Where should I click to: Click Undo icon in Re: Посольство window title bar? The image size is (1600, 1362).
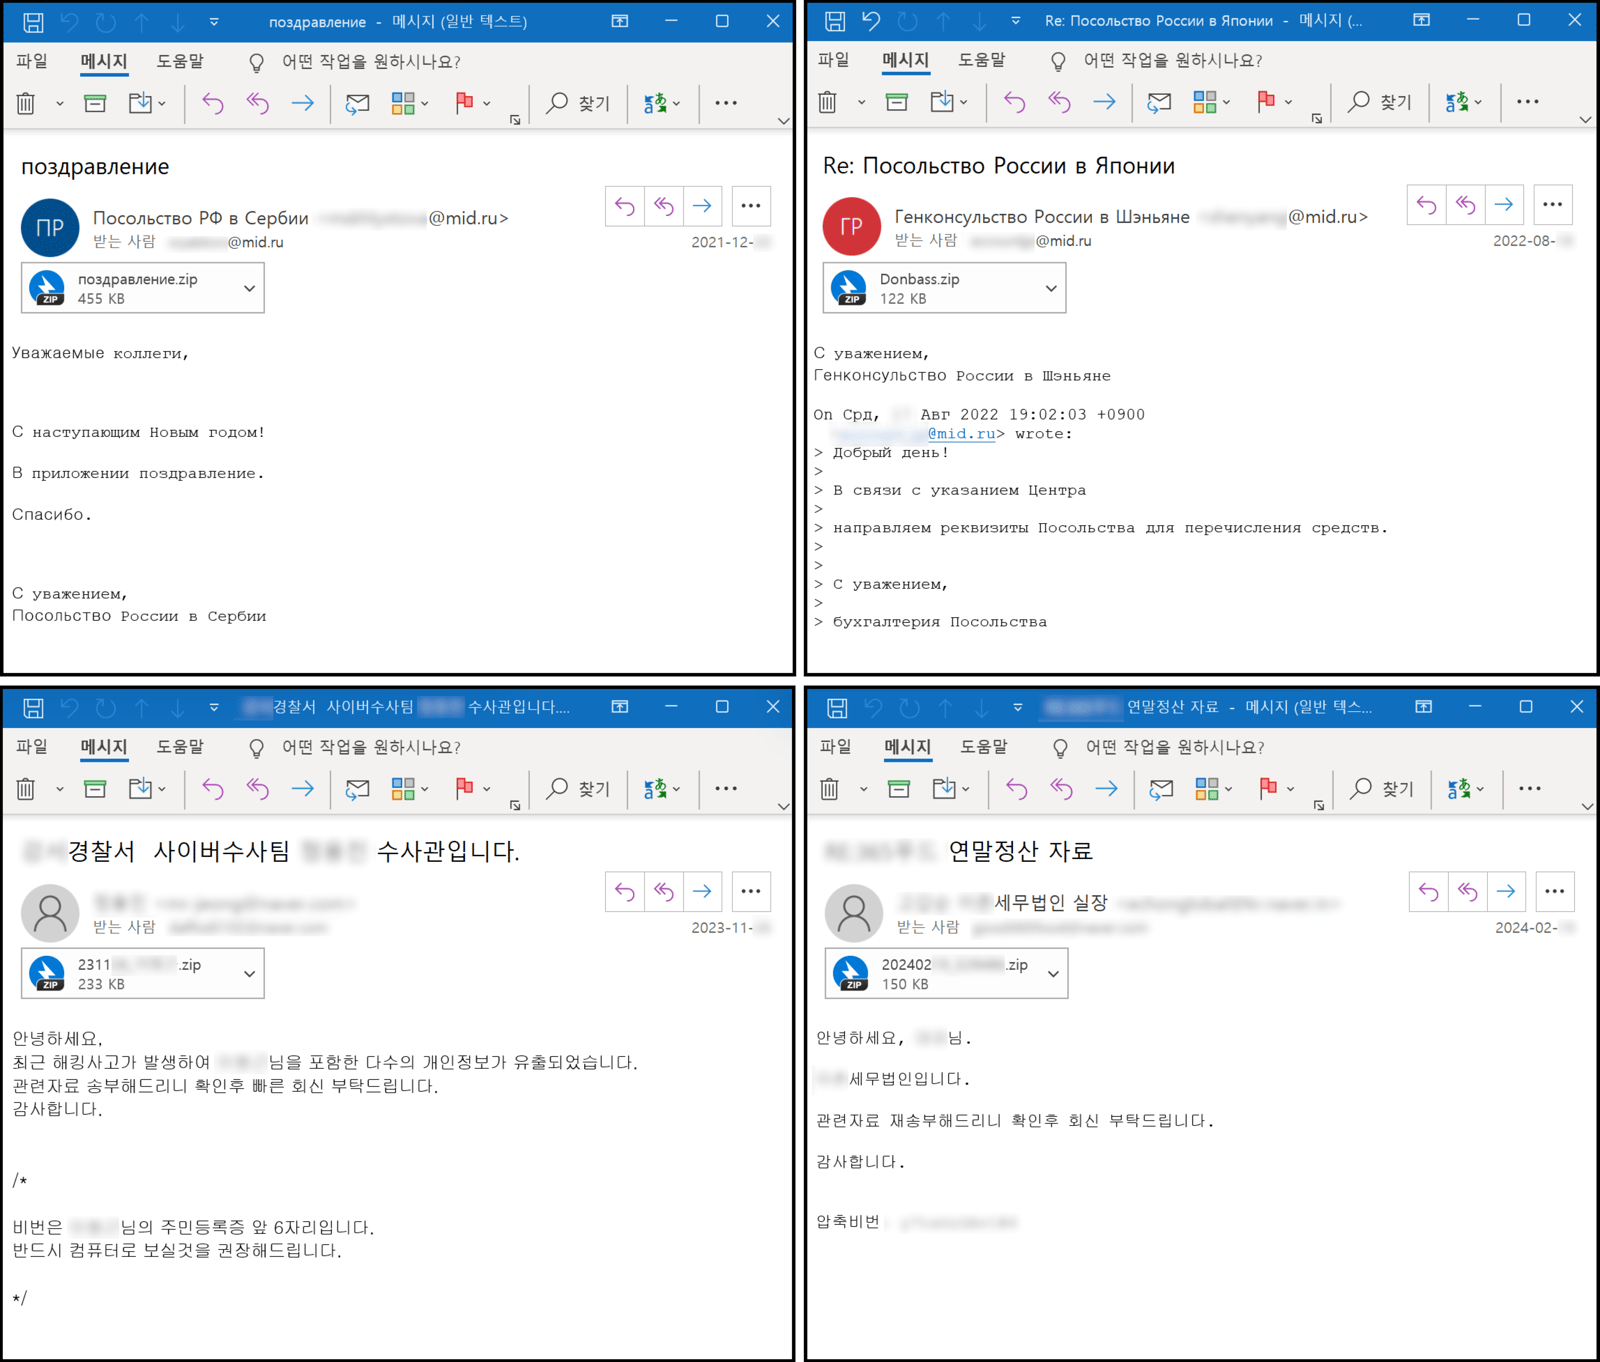point(871,20)
